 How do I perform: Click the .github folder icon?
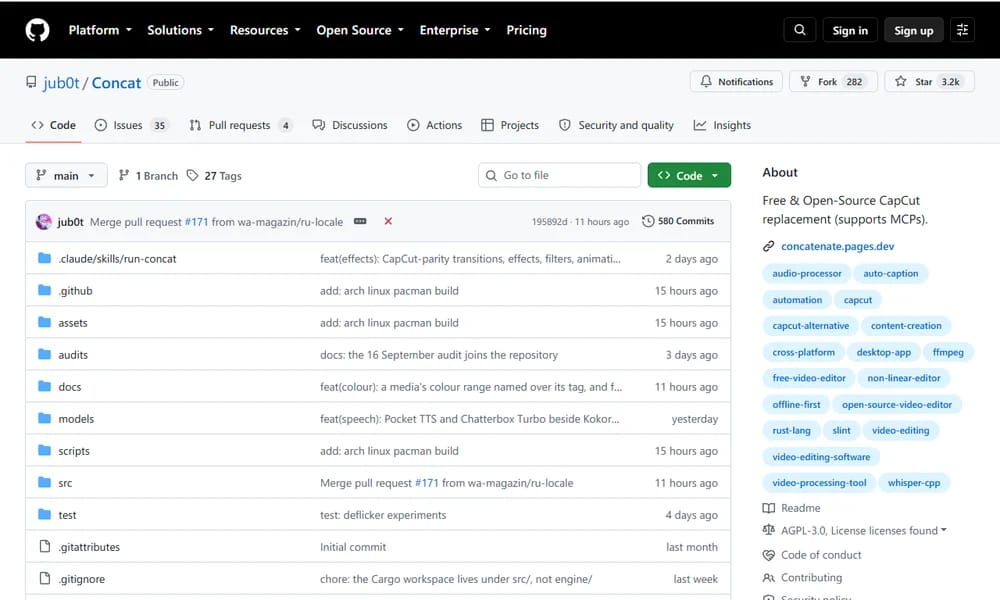(x=44, y=290)
